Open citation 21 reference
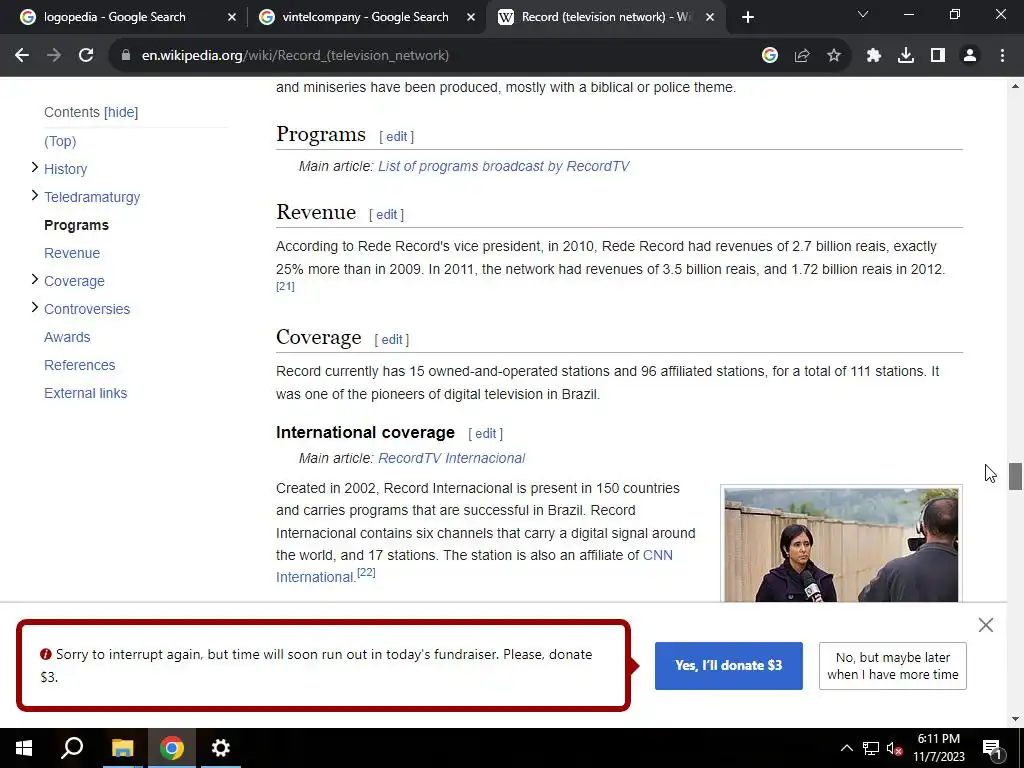 point(285,286)
